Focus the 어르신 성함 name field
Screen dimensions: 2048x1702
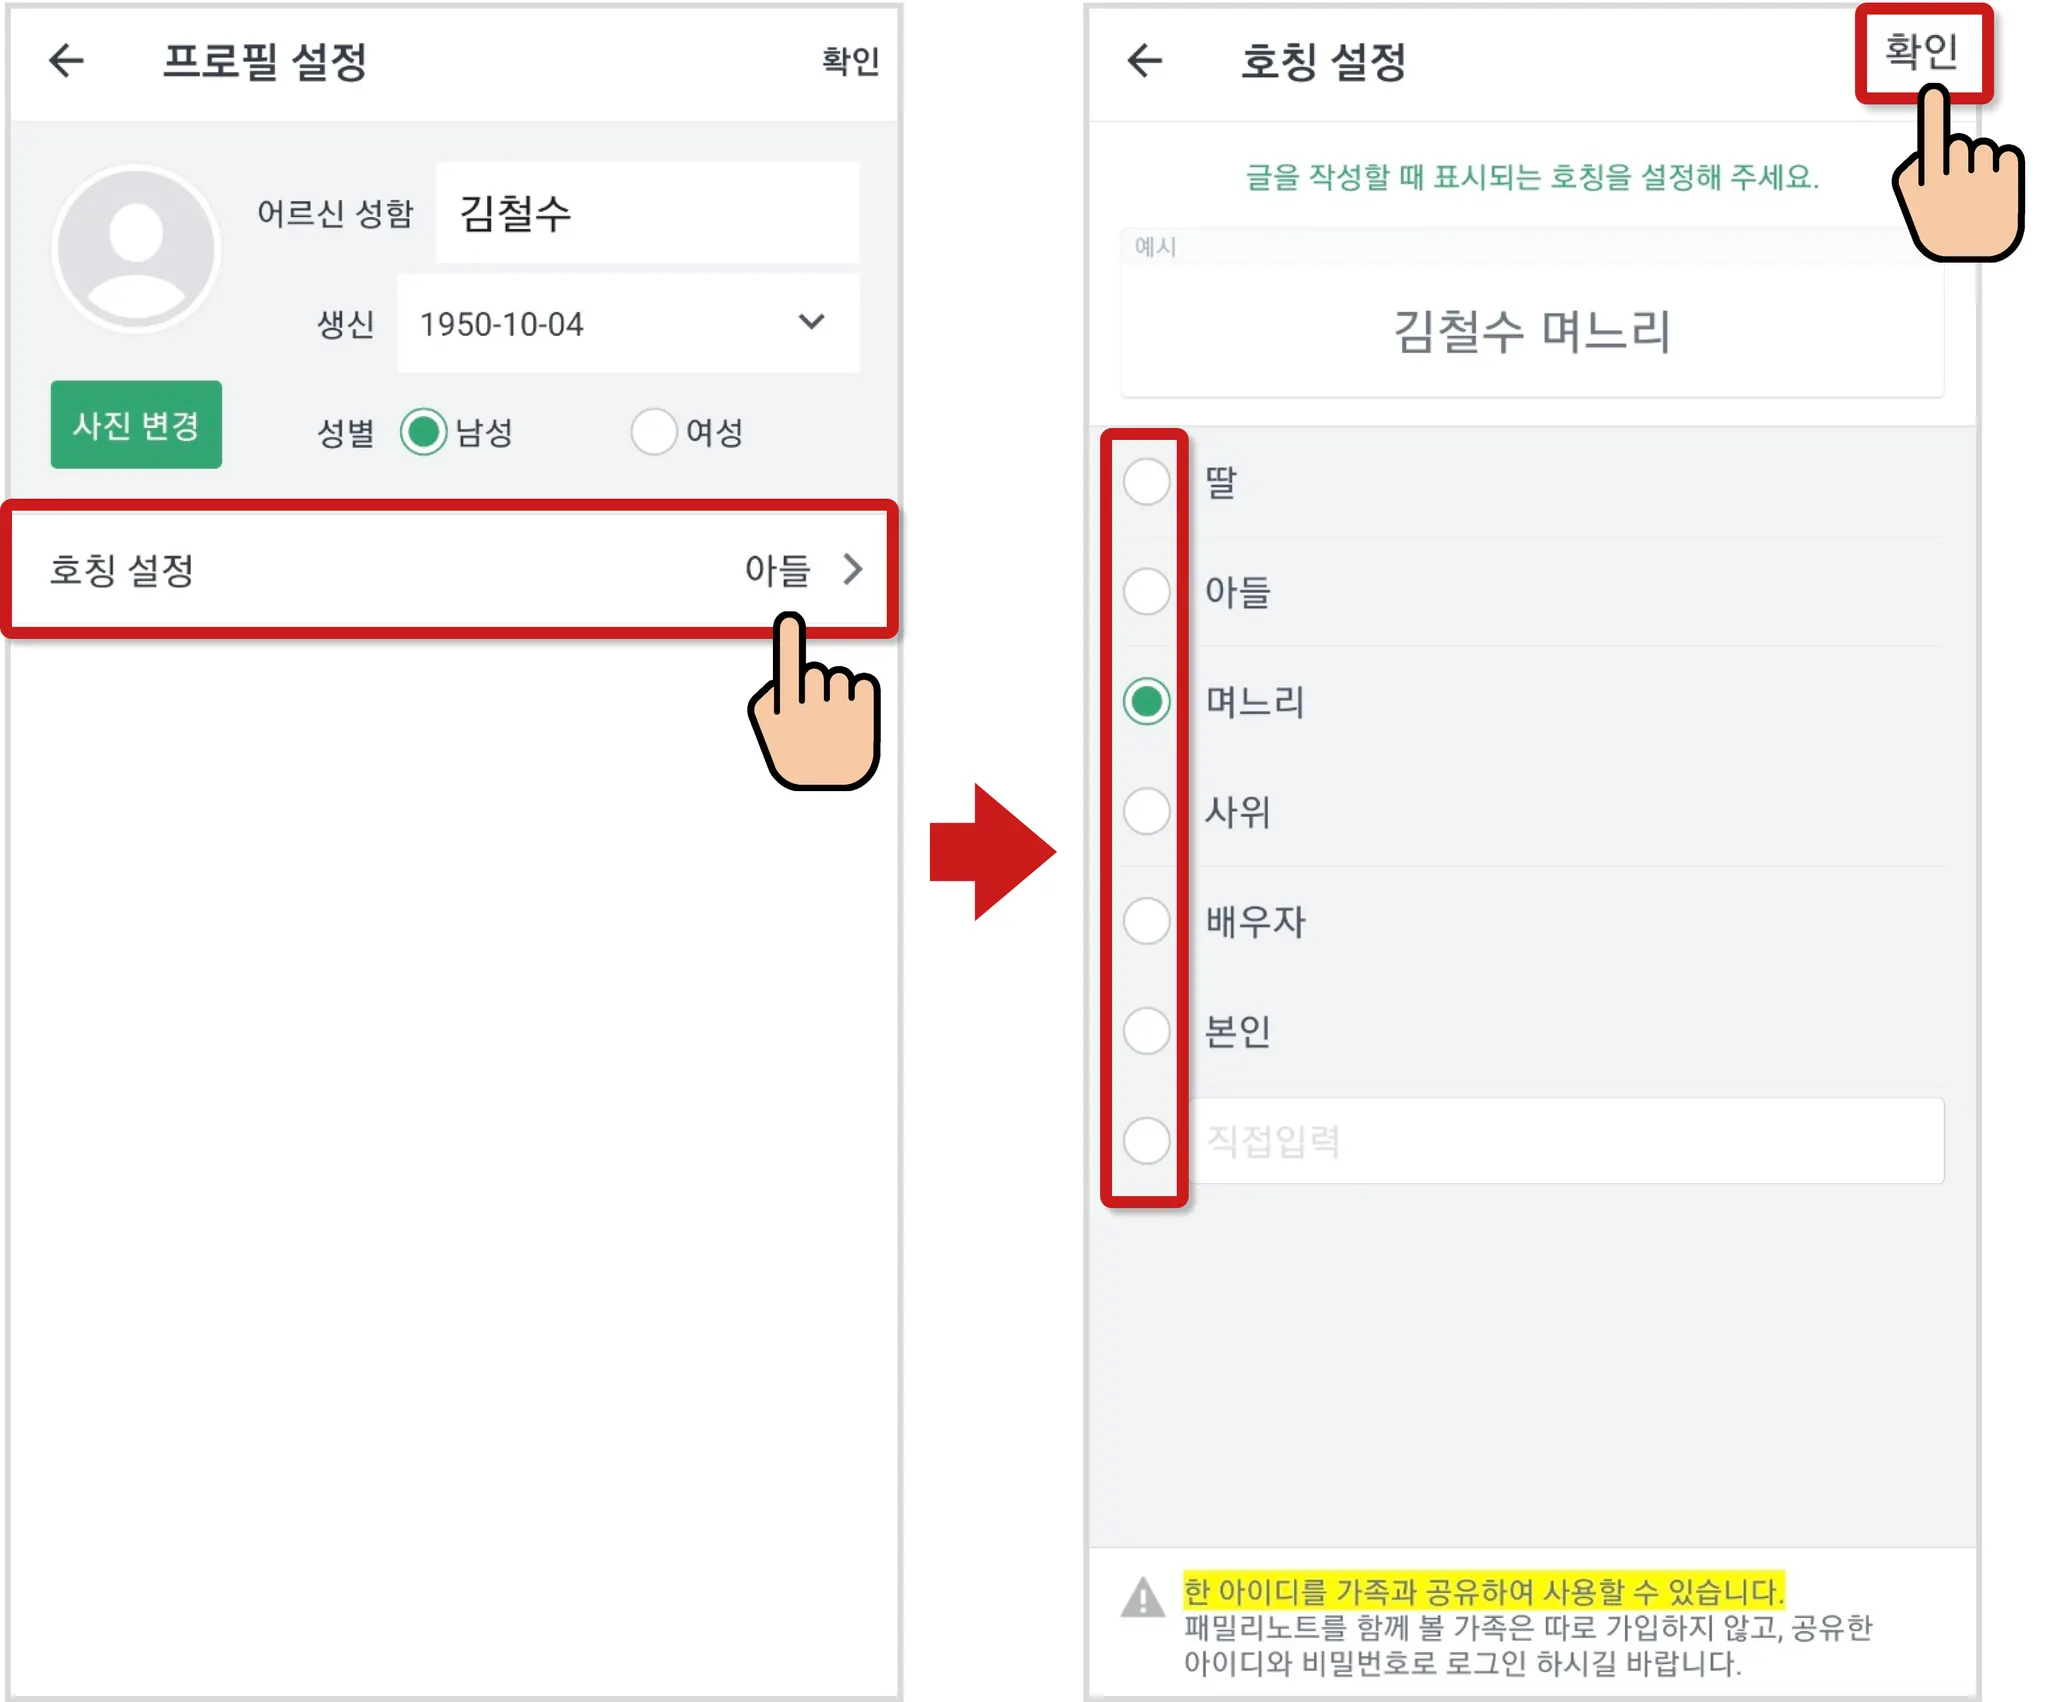click(x=647, y=212)
